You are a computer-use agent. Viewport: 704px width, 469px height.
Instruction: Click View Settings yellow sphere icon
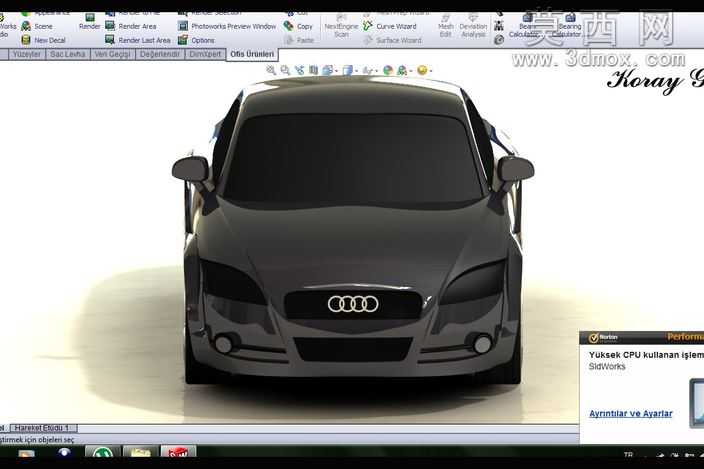pos(422,70)
